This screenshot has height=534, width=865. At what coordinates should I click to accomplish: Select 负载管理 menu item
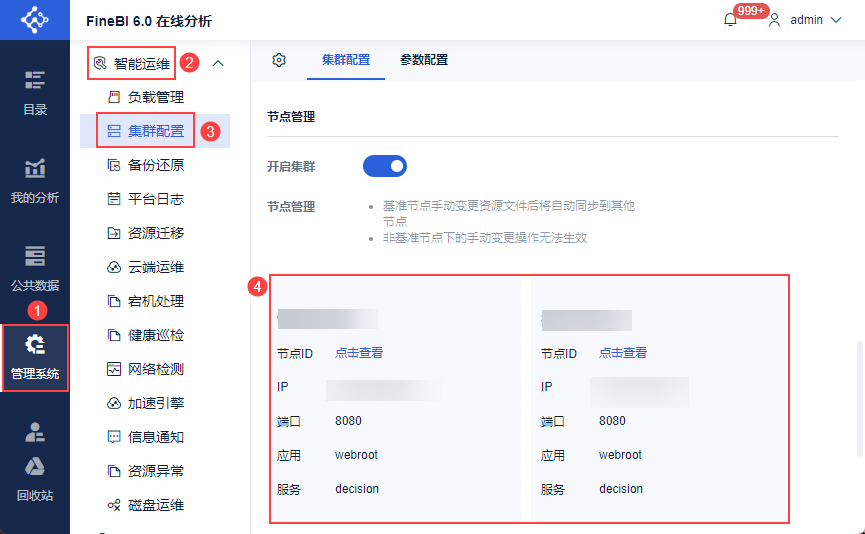tap(155, 98)
